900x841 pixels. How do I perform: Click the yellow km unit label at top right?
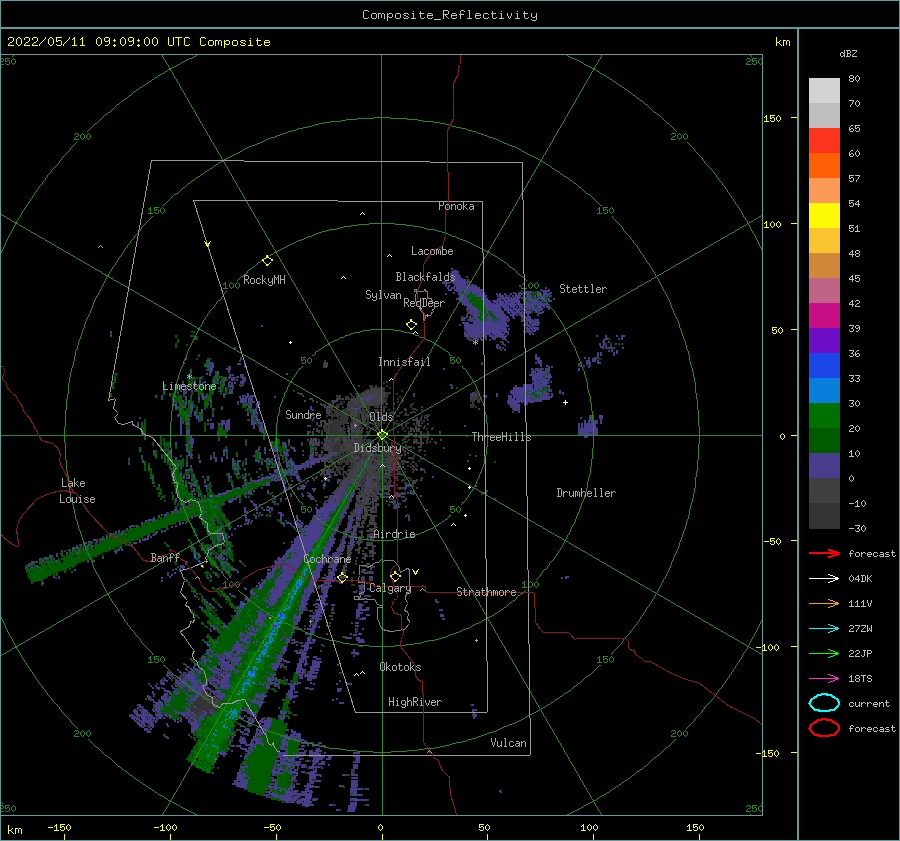(782, 42)
